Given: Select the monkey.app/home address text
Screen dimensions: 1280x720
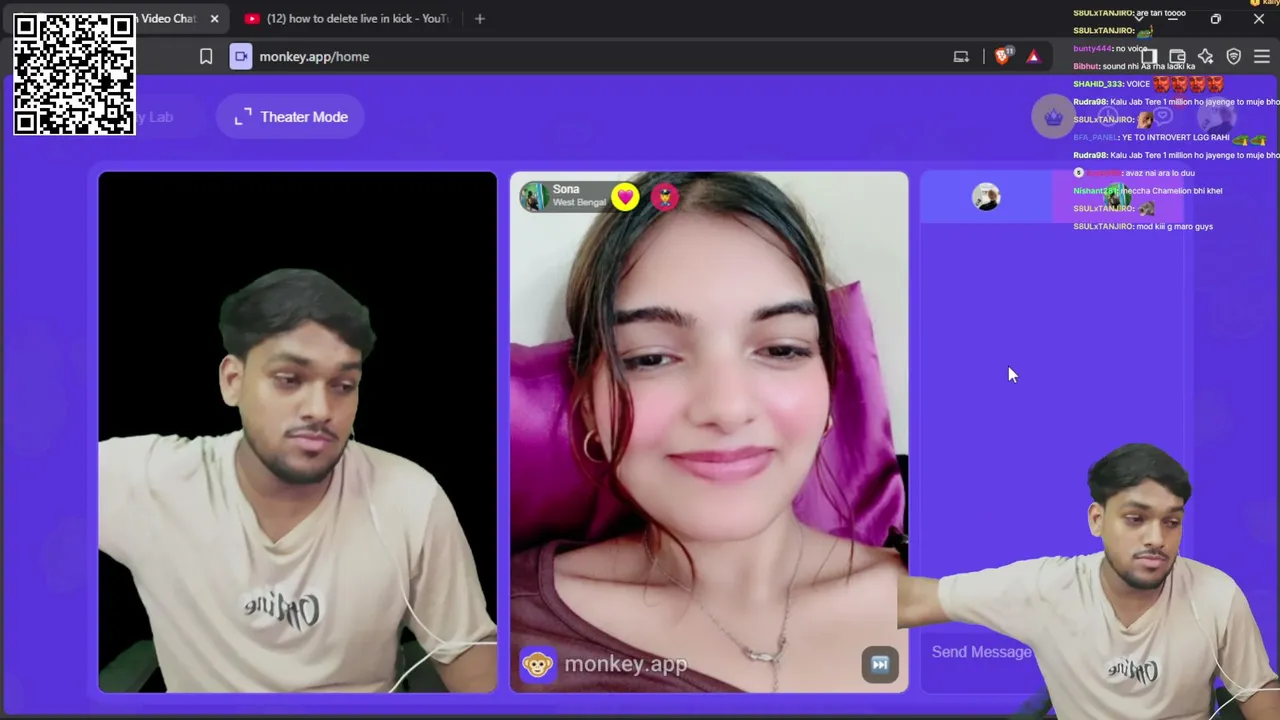Looking at the screenshot, I should point(314,57).
